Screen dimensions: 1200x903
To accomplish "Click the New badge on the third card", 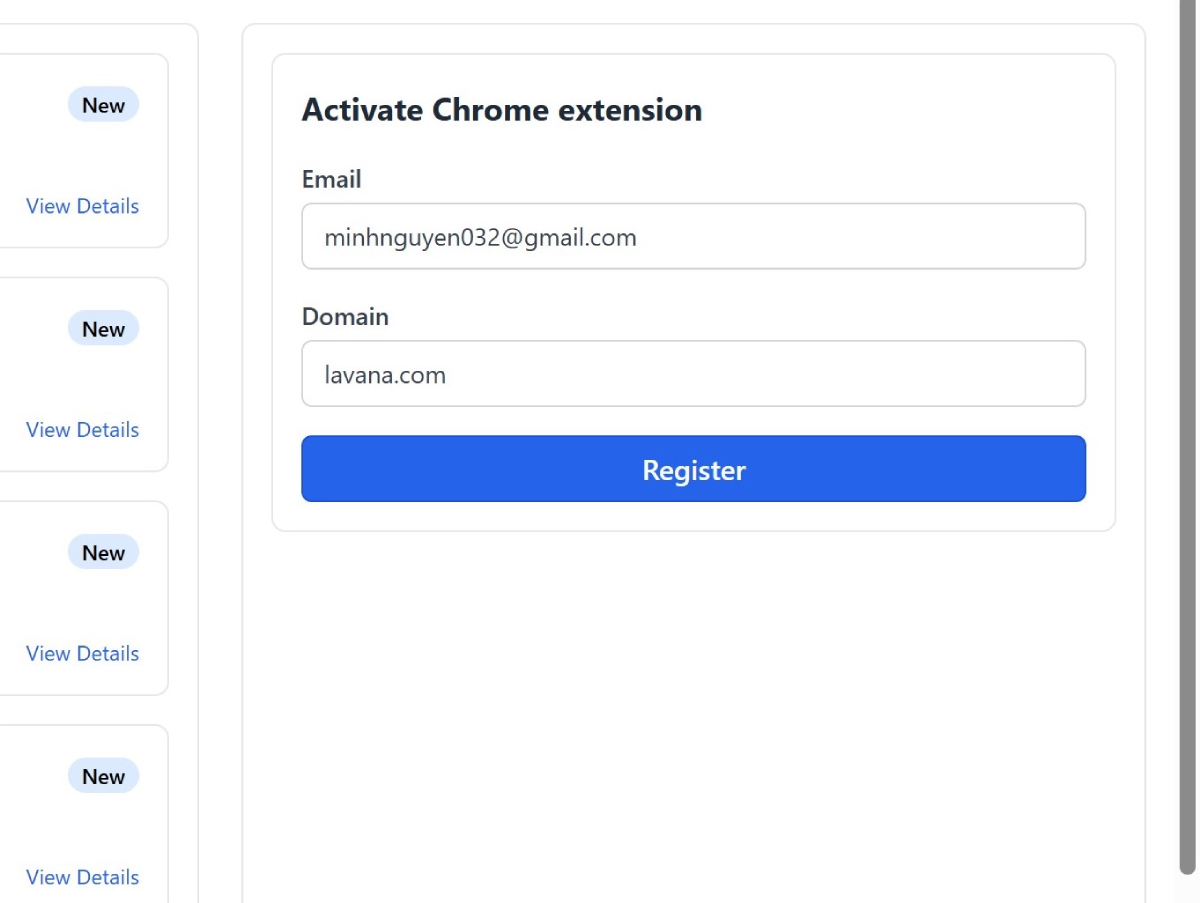I will pos(103,553).
